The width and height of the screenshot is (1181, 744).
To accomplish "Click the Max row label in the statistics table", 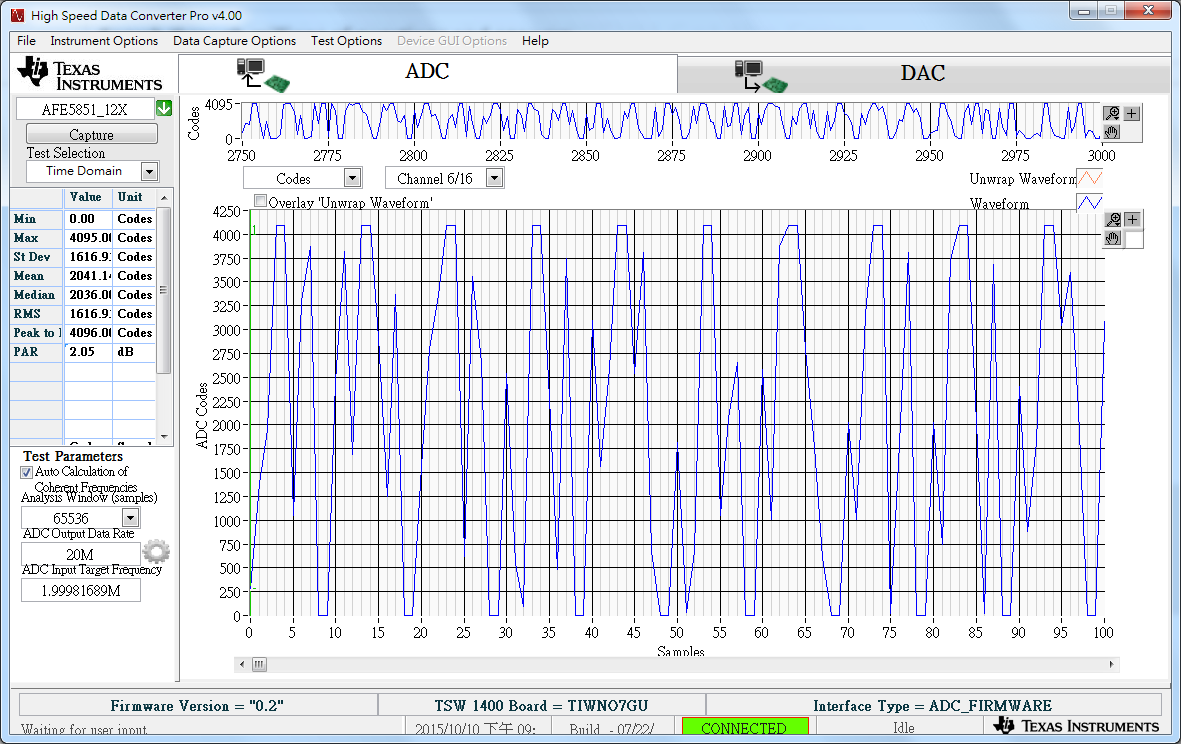I will [36, 238].
